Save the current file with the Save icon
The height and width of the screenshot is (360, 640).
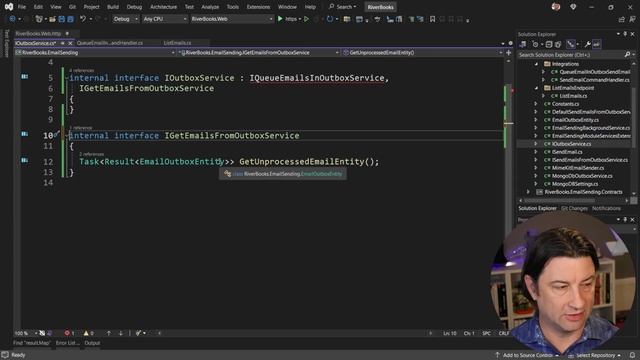pos(62,19)
